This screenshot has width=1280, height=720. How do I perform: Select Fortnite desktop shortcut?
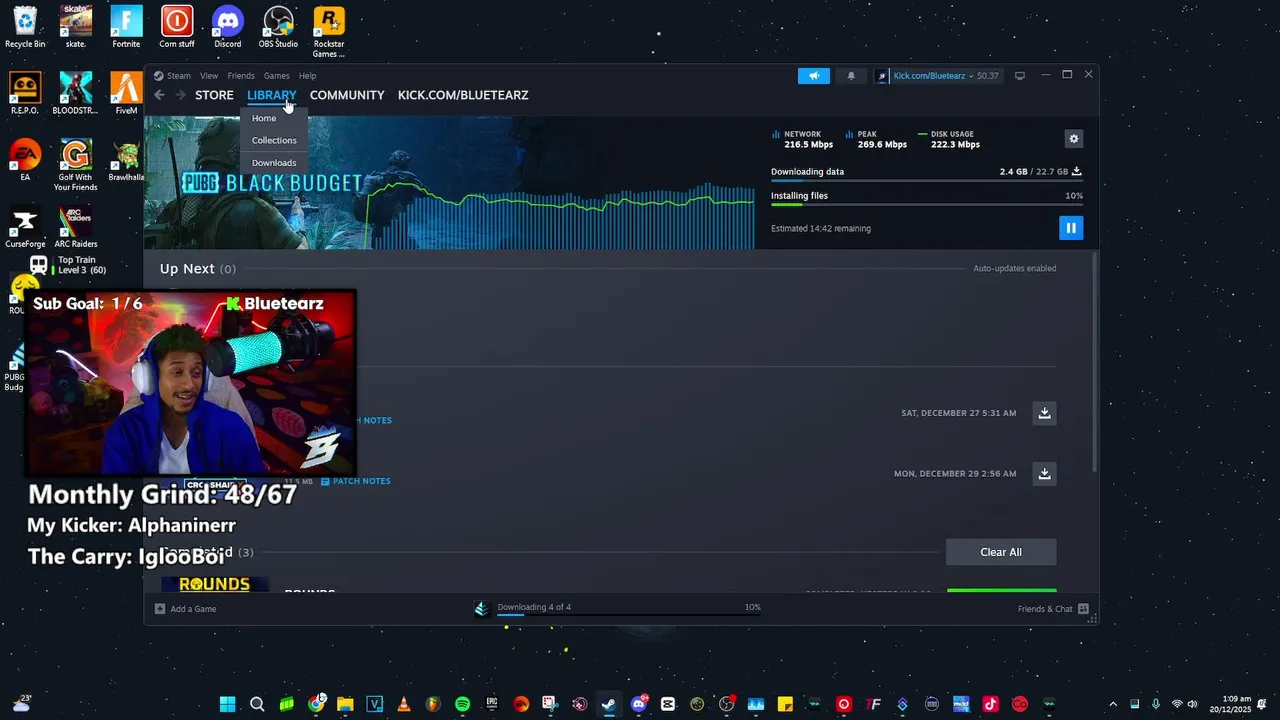[x=126, y=26]
